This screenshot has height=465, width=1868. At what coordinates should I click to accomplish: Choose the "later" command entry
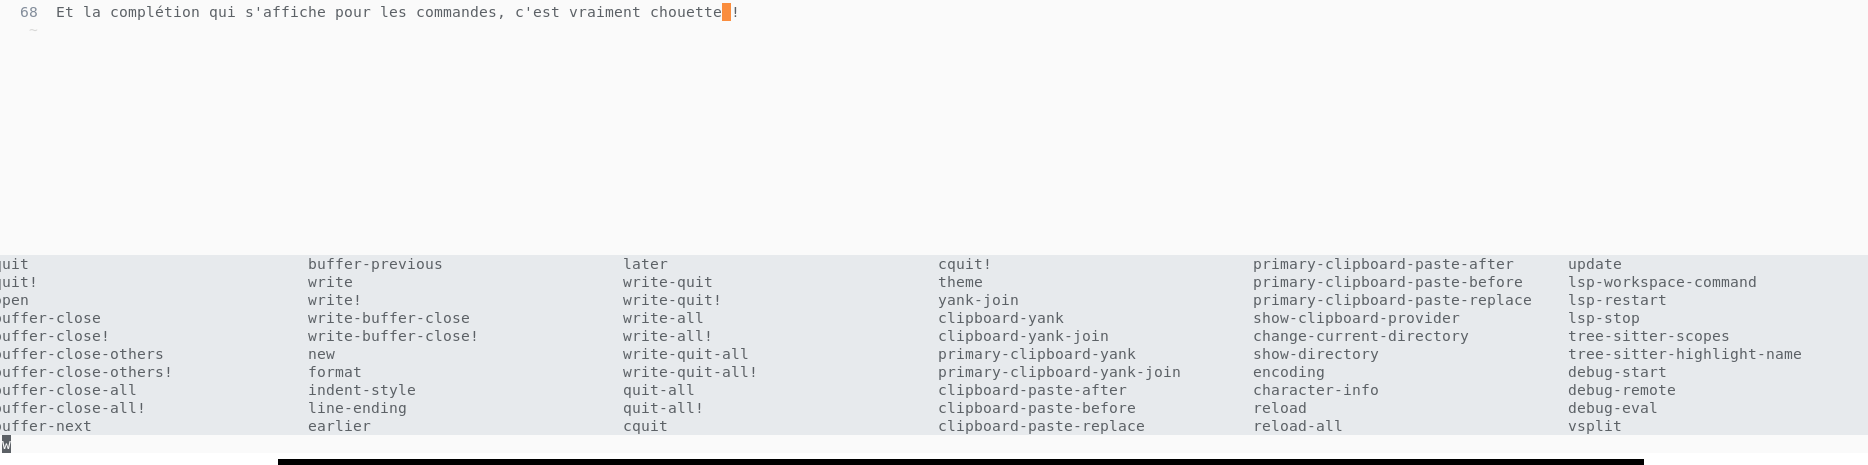point(645,264)
